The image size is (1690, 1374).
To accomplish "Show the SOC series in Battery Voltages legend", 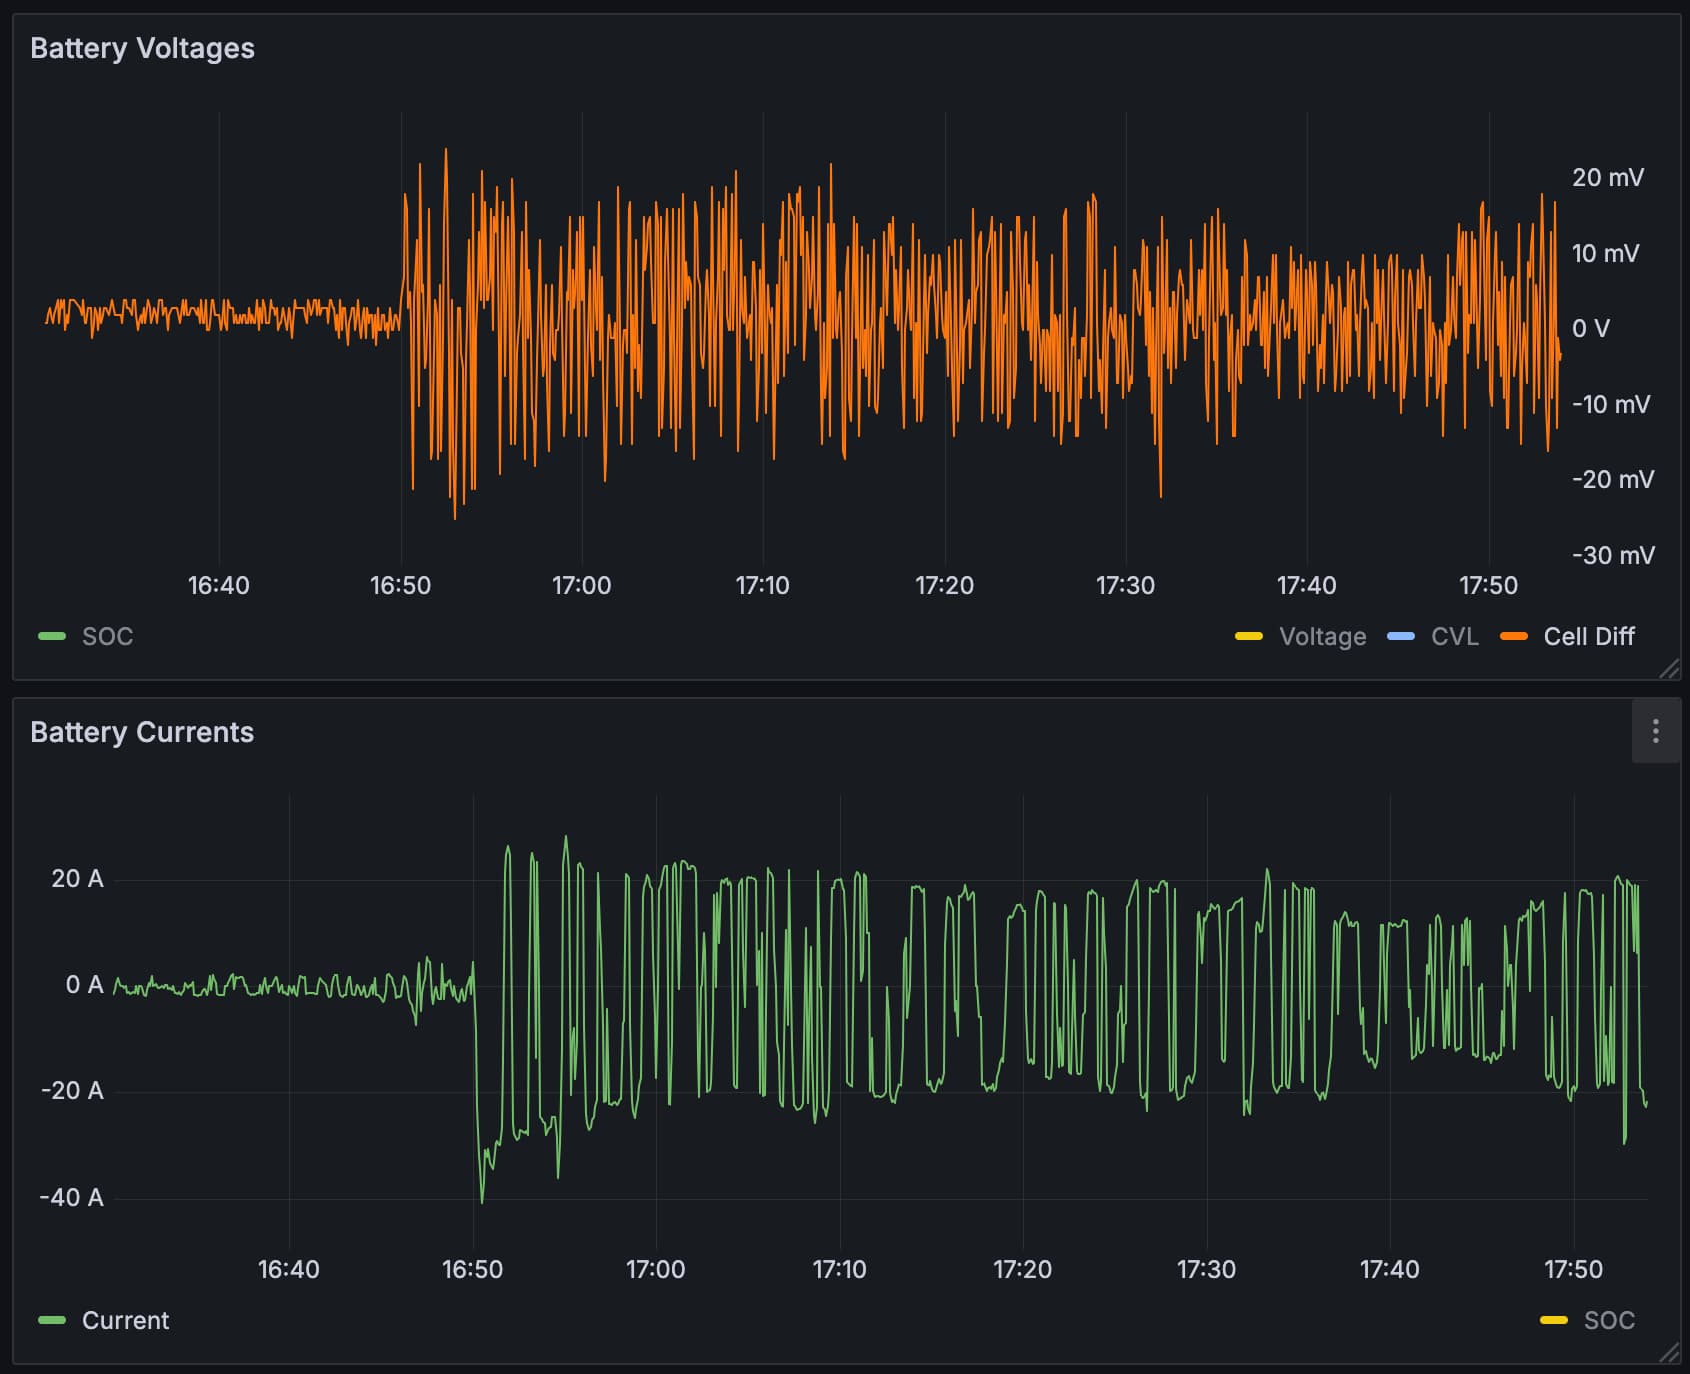I will pos(107,637).
